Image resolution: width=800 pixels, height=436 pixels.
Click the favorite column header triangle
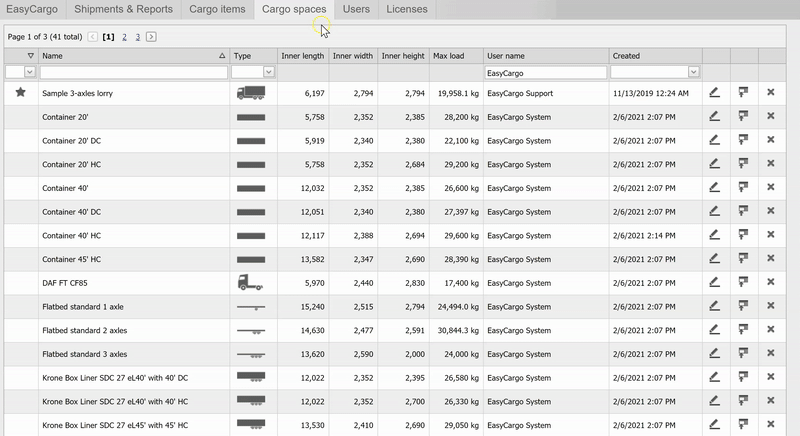click(x=31, y=56)
